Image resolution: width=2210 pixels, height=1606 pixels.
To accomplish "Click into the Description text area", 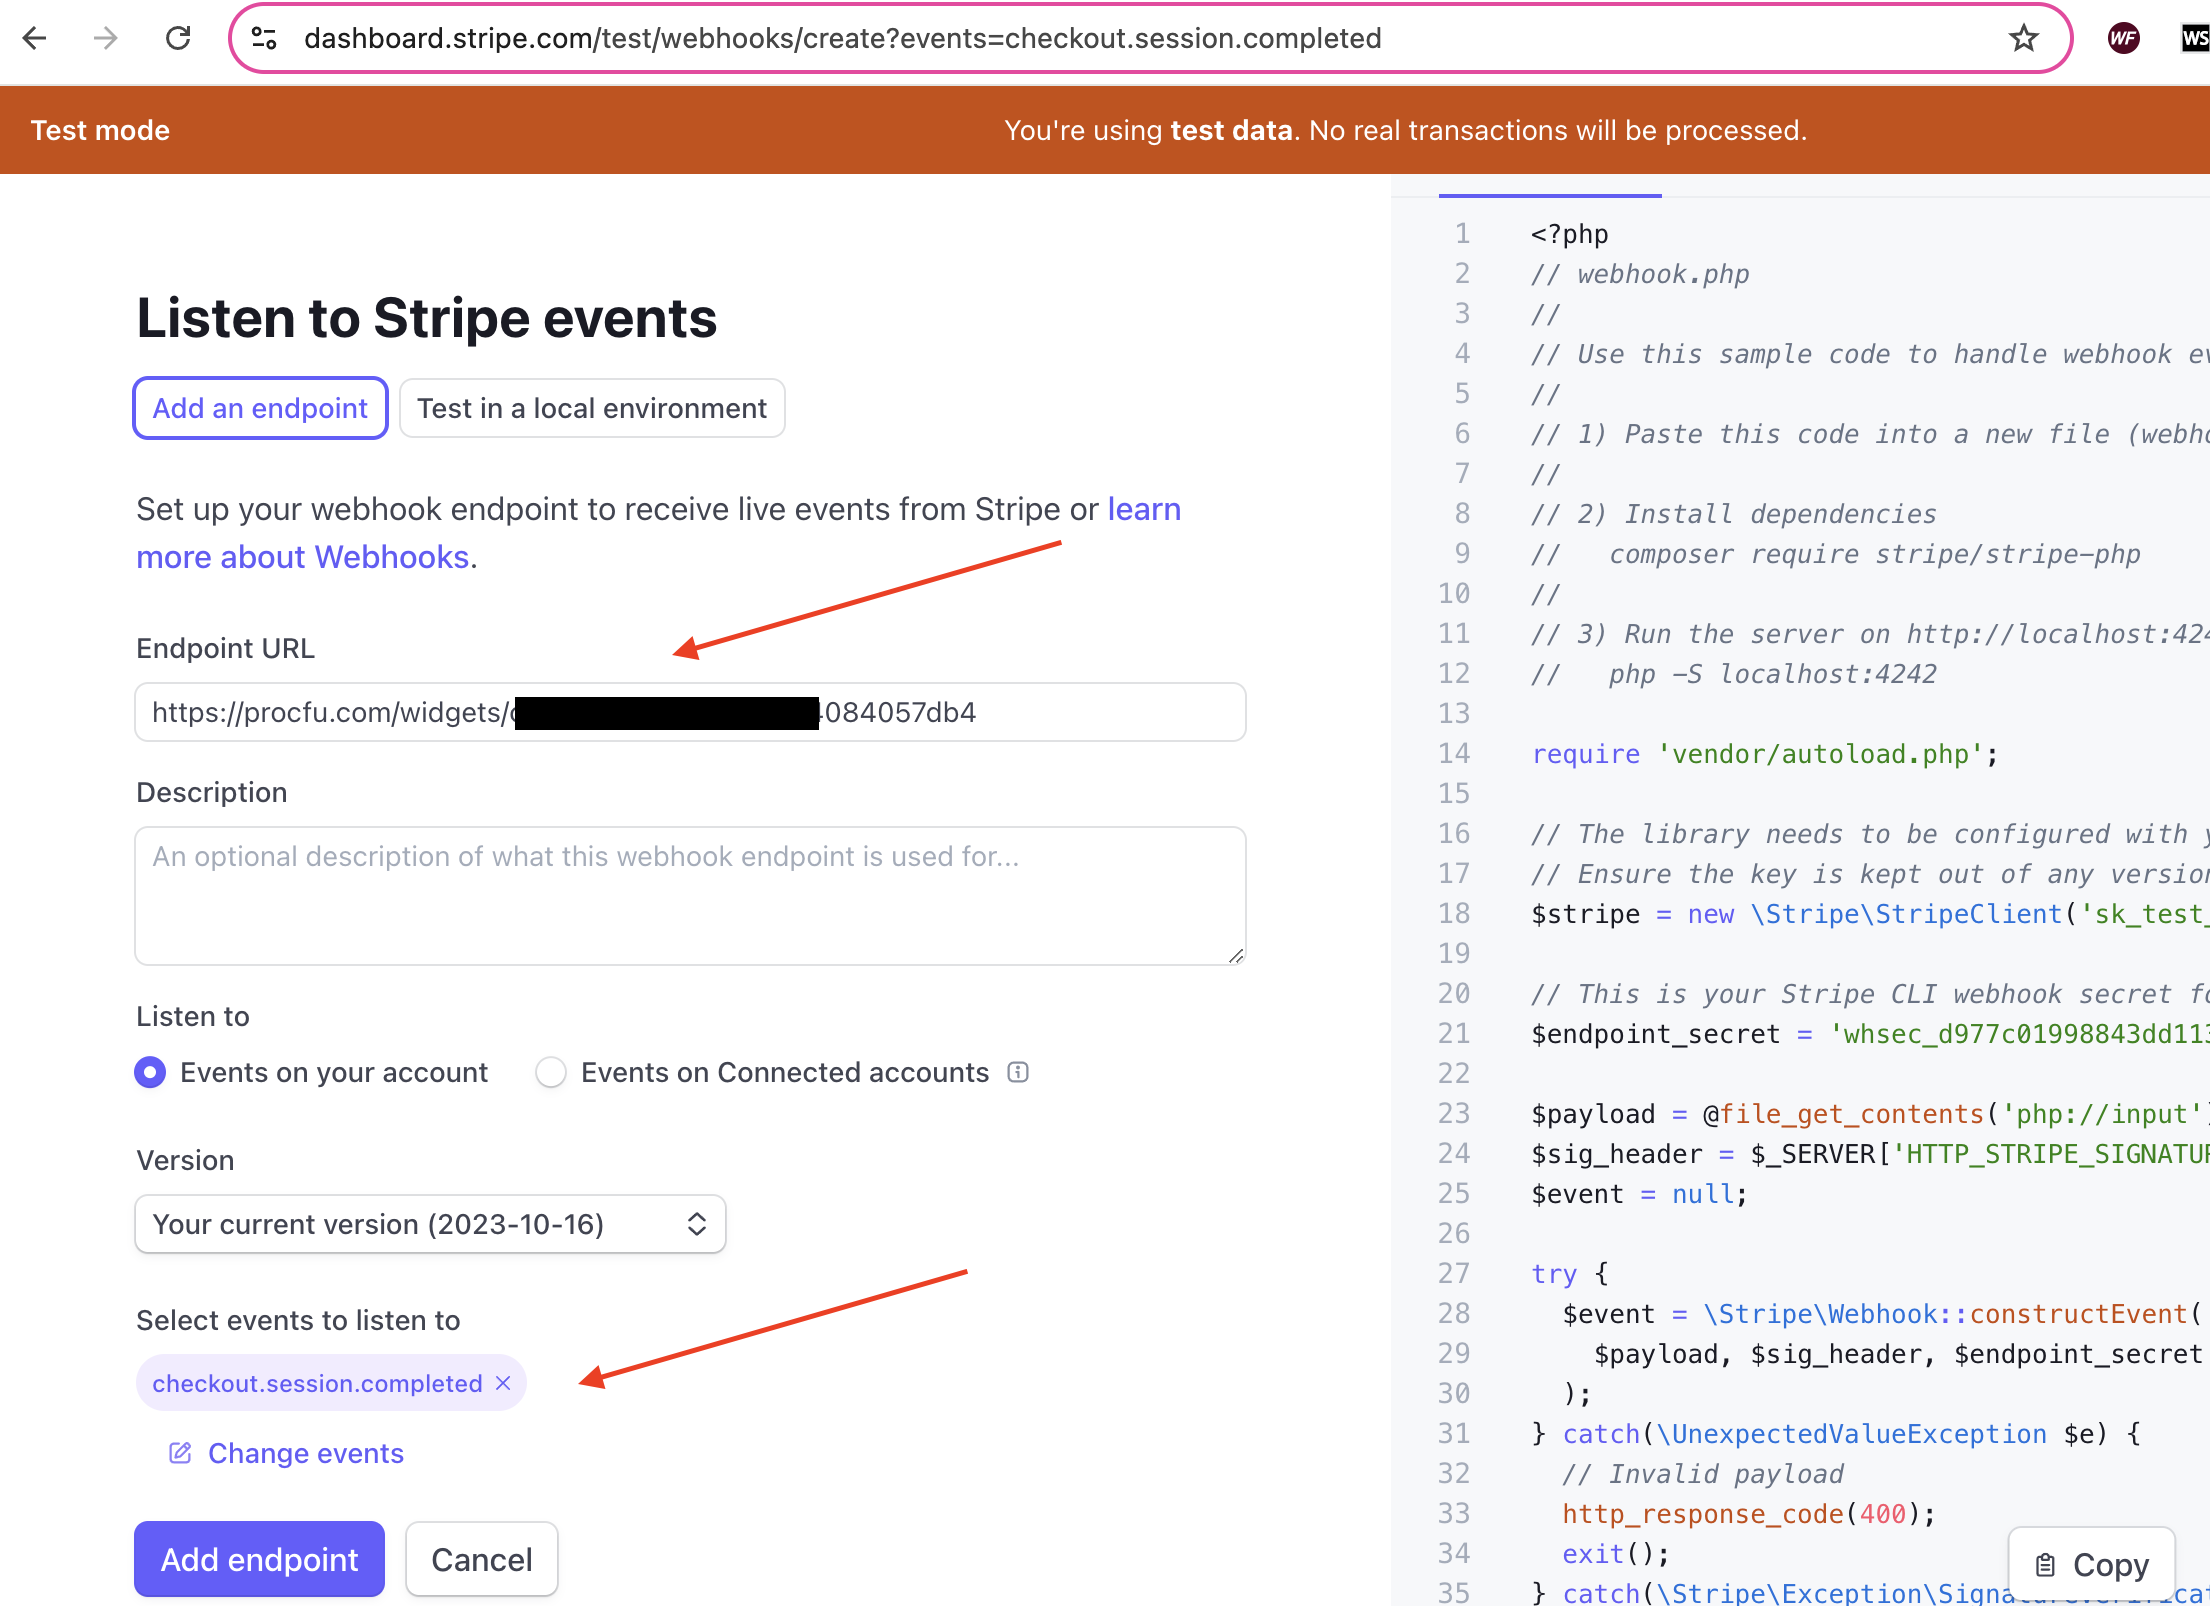I will coord(690,896).
